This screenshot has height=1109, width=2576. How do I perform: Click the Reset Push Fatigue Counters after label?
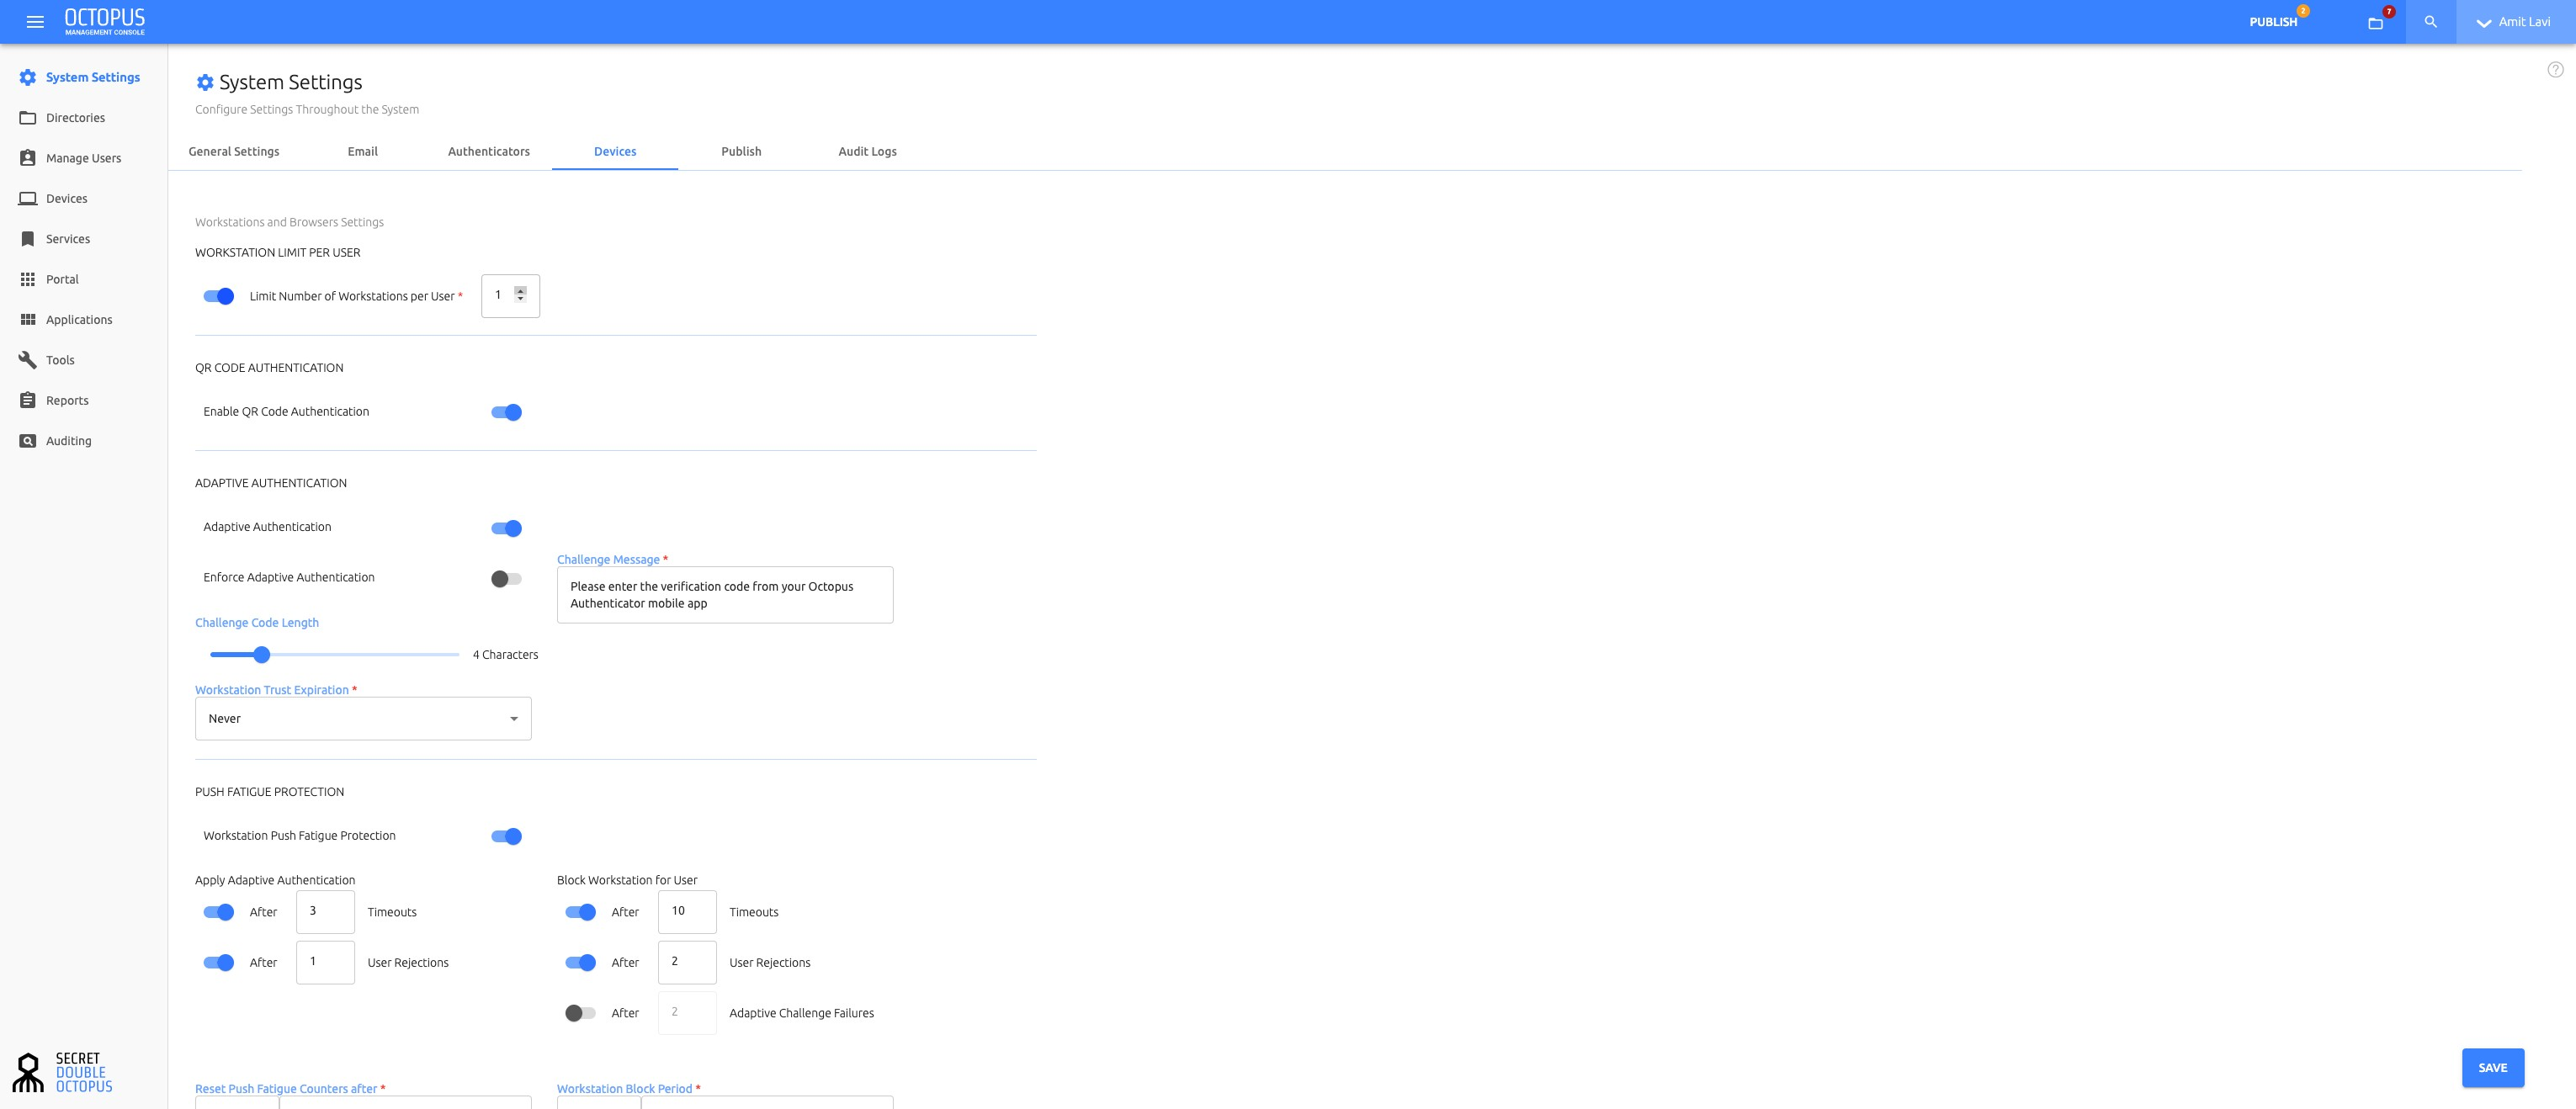[286, 1089]
